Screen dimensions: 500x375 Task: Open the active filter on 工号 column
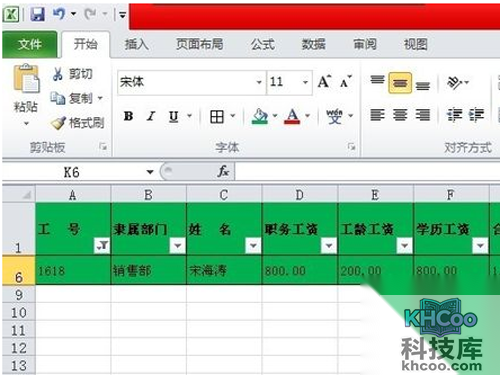click(102, 246)
